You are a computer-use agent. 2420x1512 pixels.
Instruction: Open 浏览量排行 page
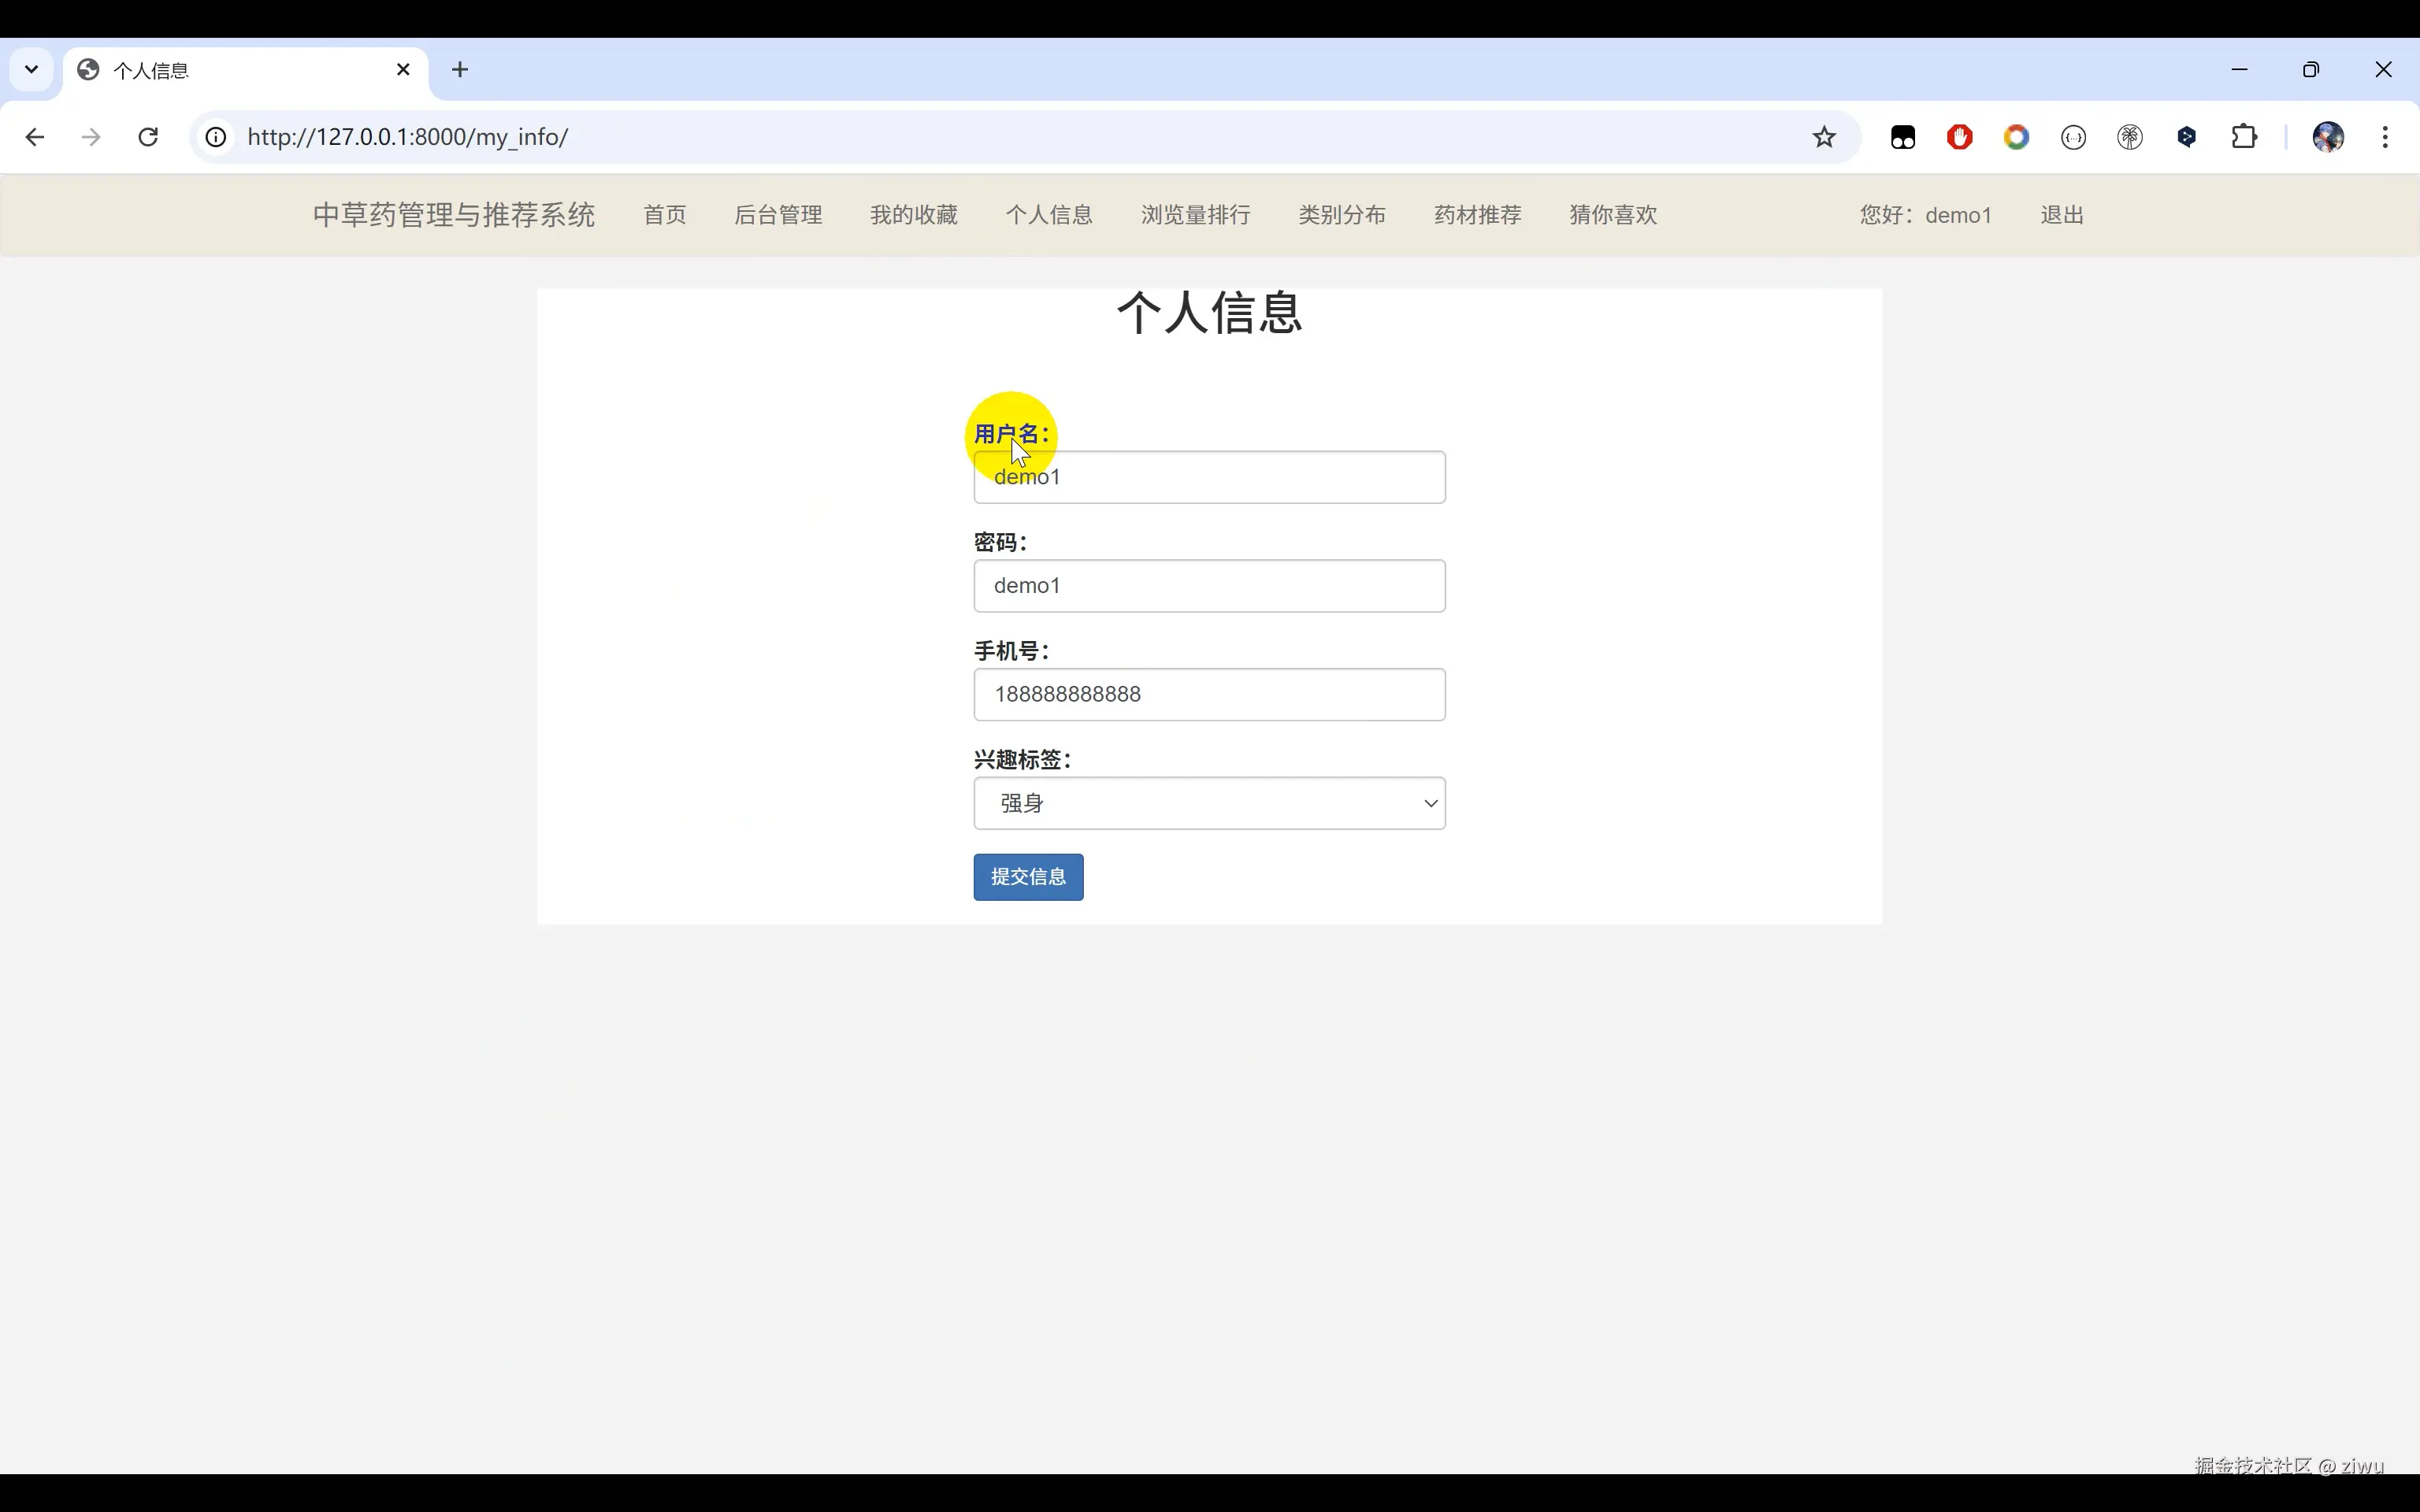pos(1195,215)
